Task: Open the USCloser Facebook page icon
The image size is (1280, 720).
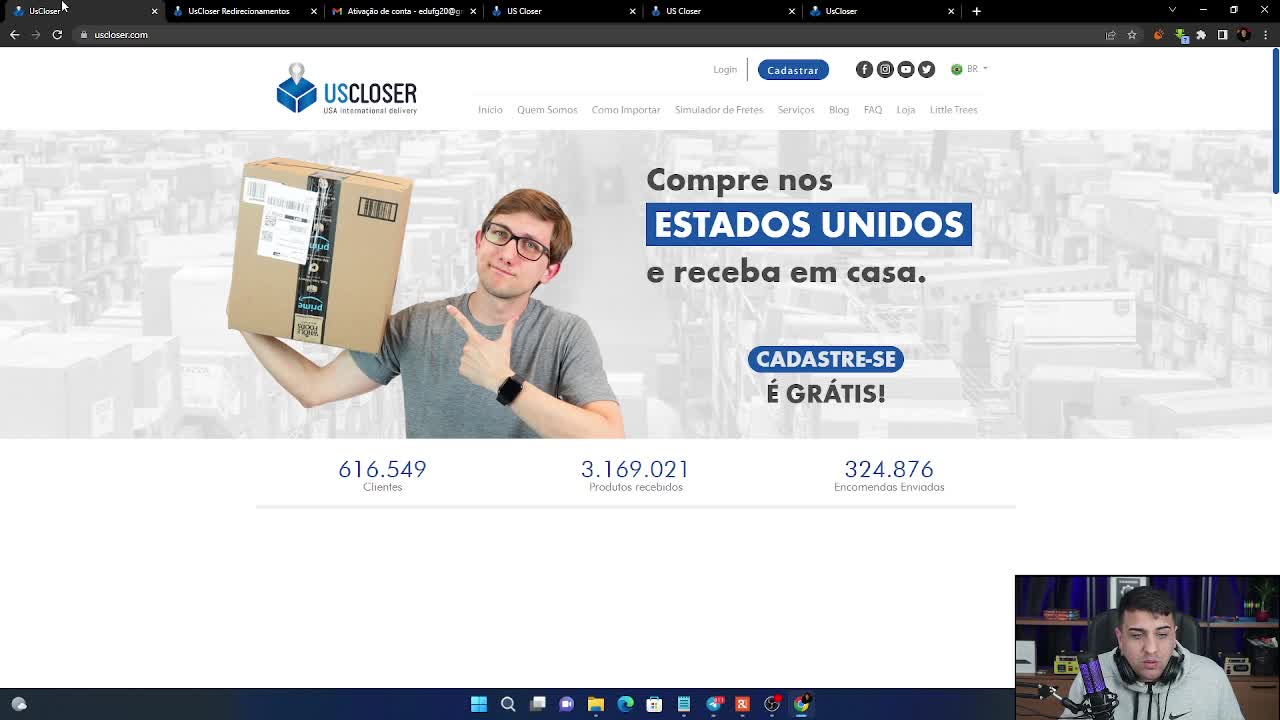Action: [864, 69]
